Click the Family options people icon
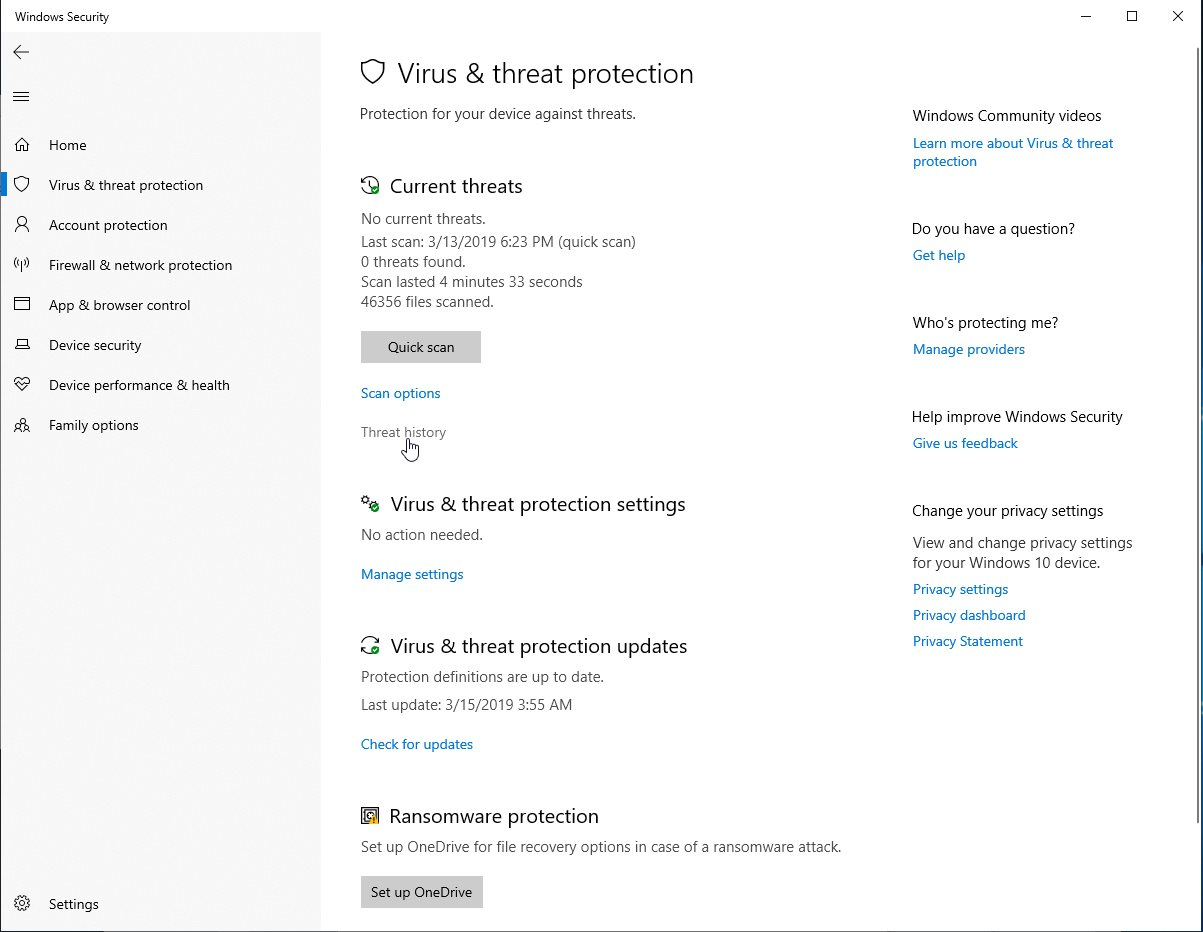 22,425
